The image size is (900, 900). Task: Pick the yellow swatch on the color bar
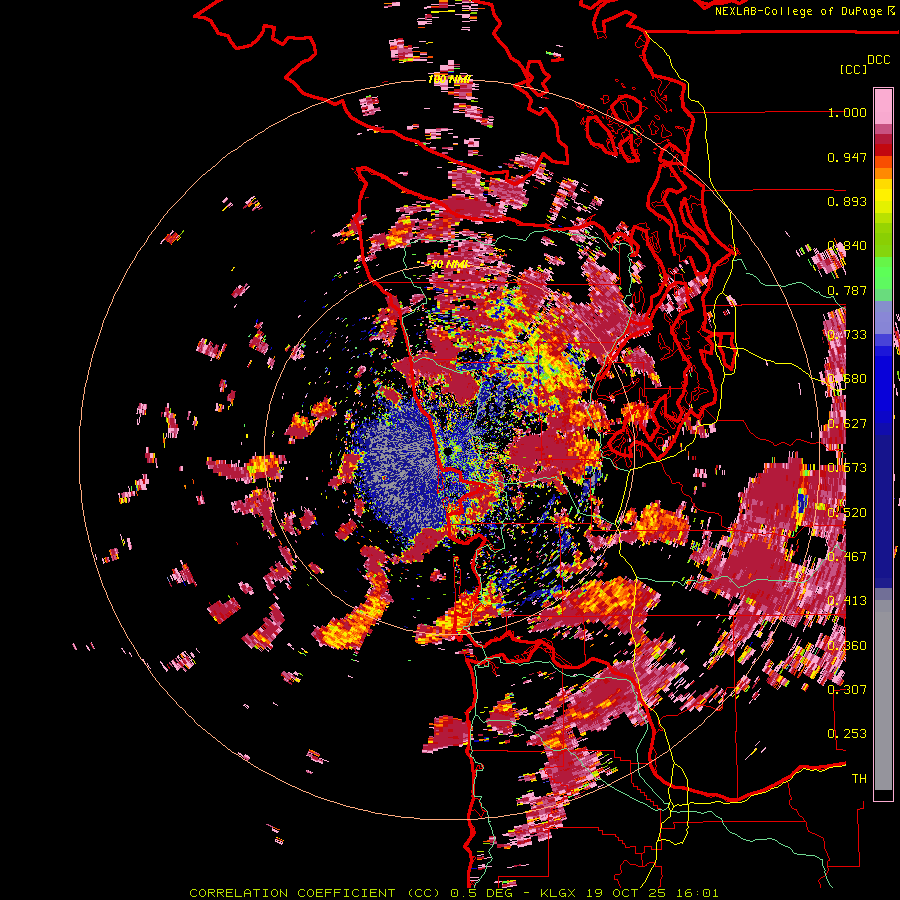click(x=883, y=196)
